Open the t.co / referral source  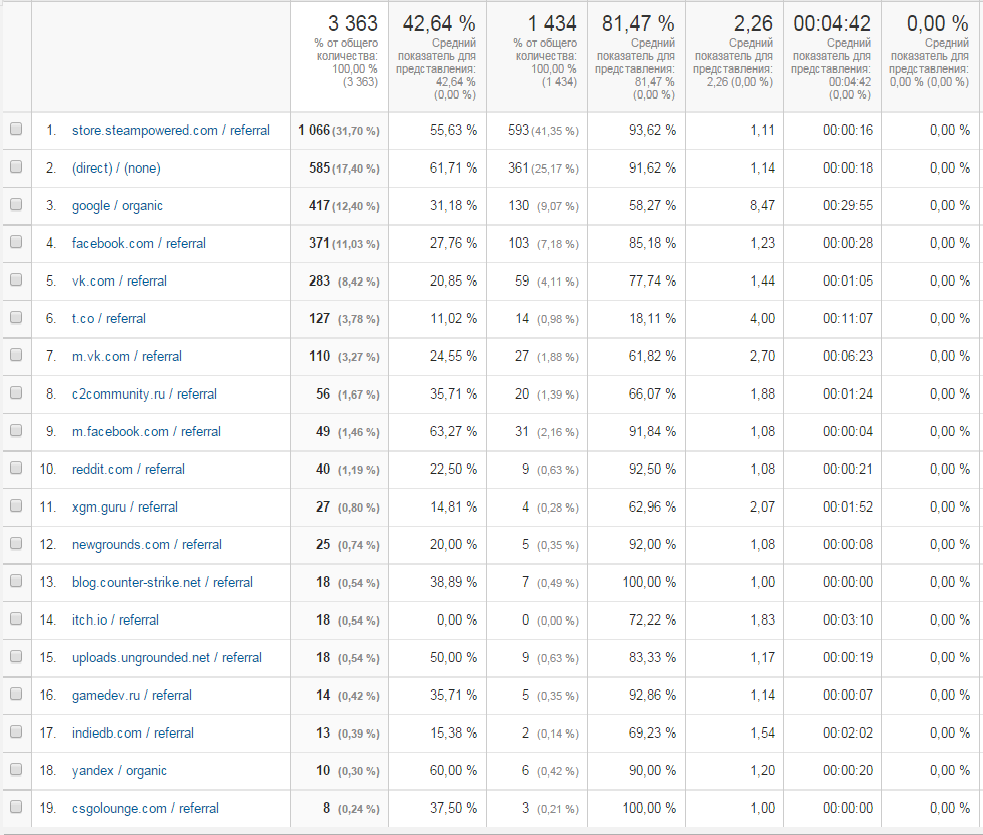click(108, 319)
